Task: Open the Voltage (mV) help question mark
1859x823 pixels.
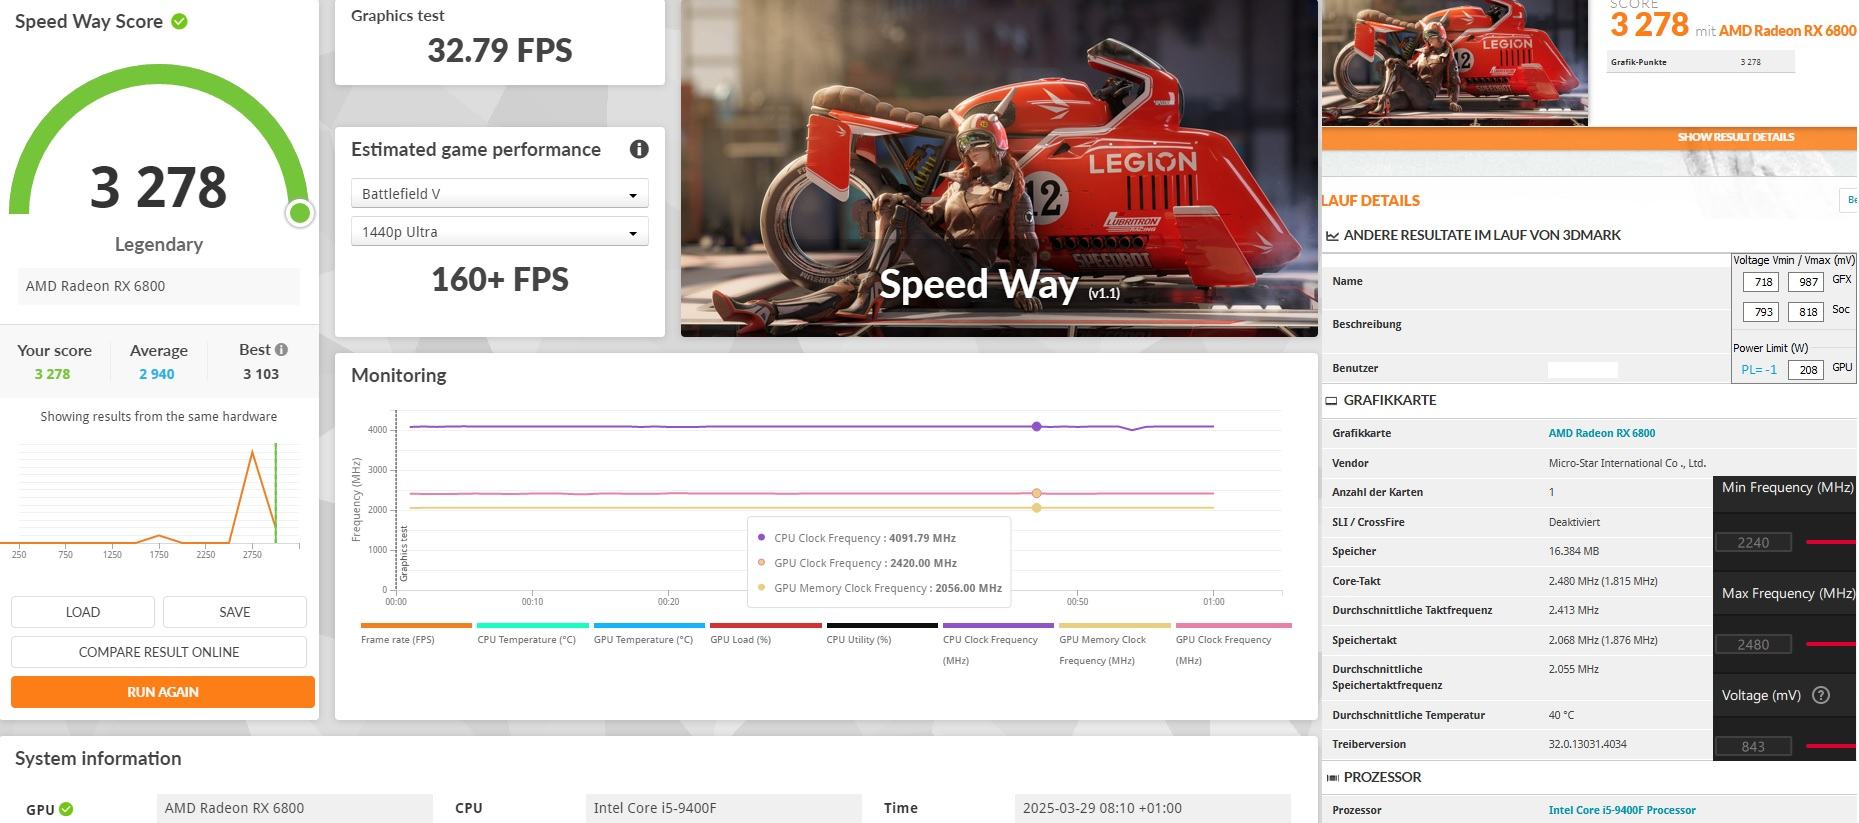Action: click(x=1821, y=695)
